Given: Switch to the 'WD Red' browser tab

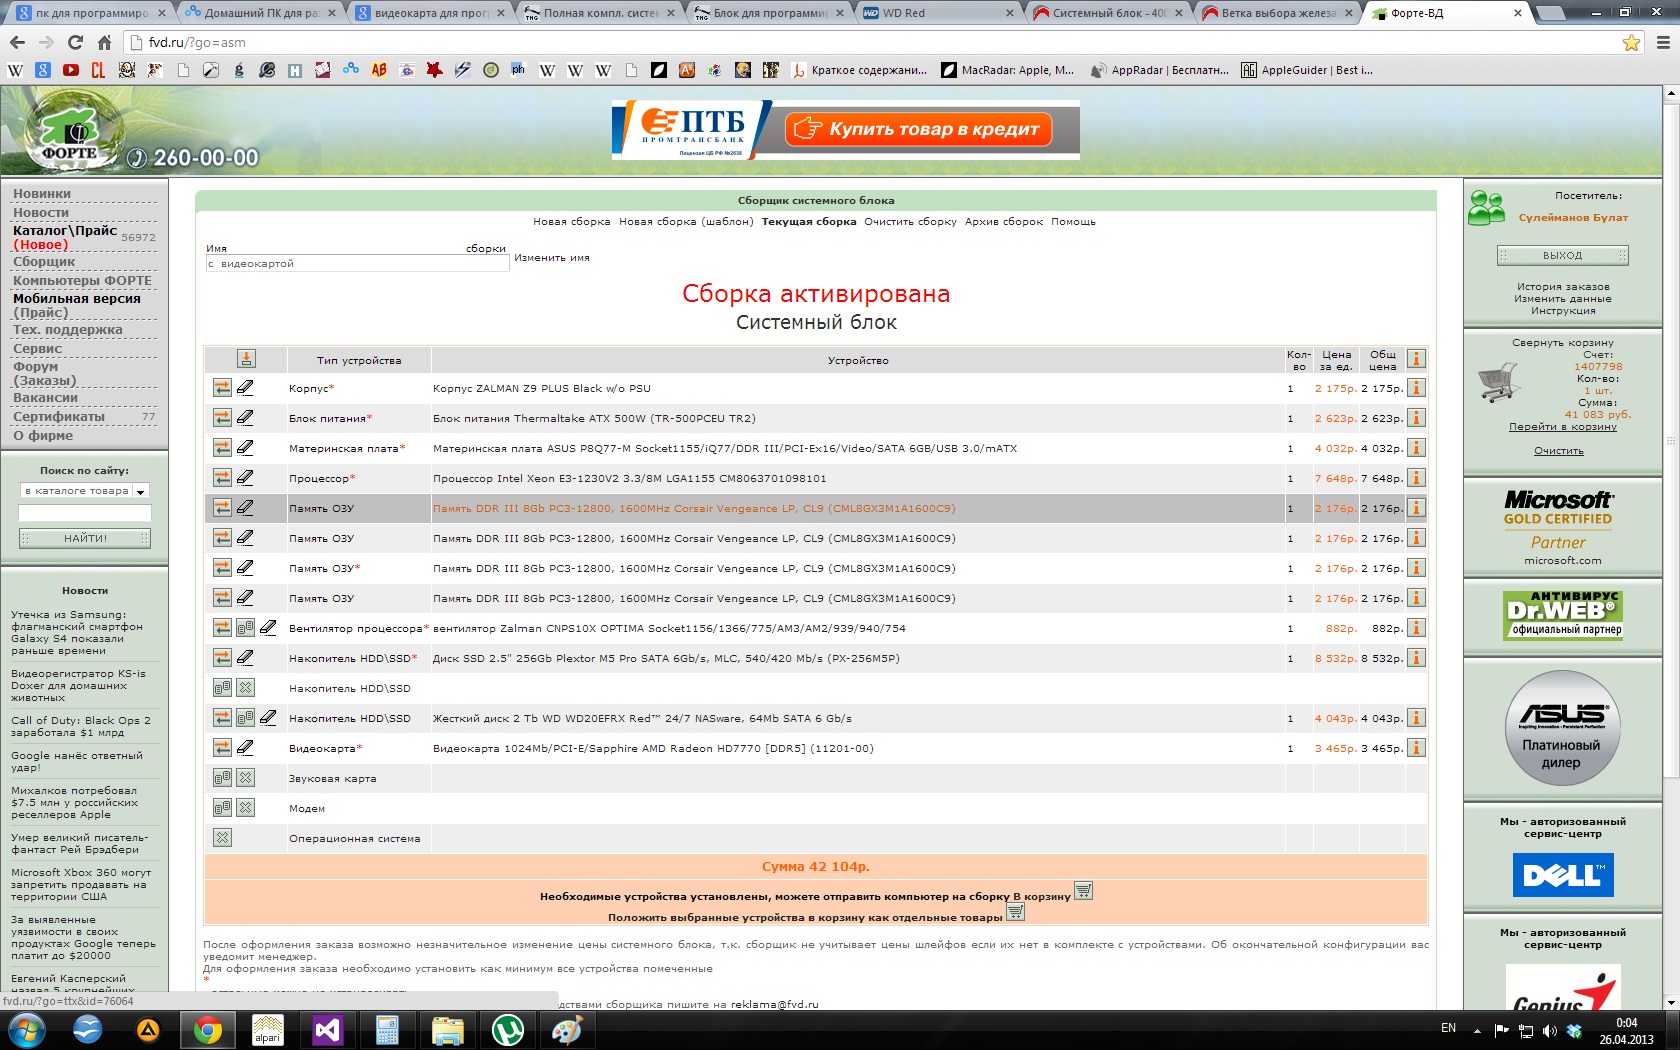Looking at the screenshot, I should [x=938, y=13].
